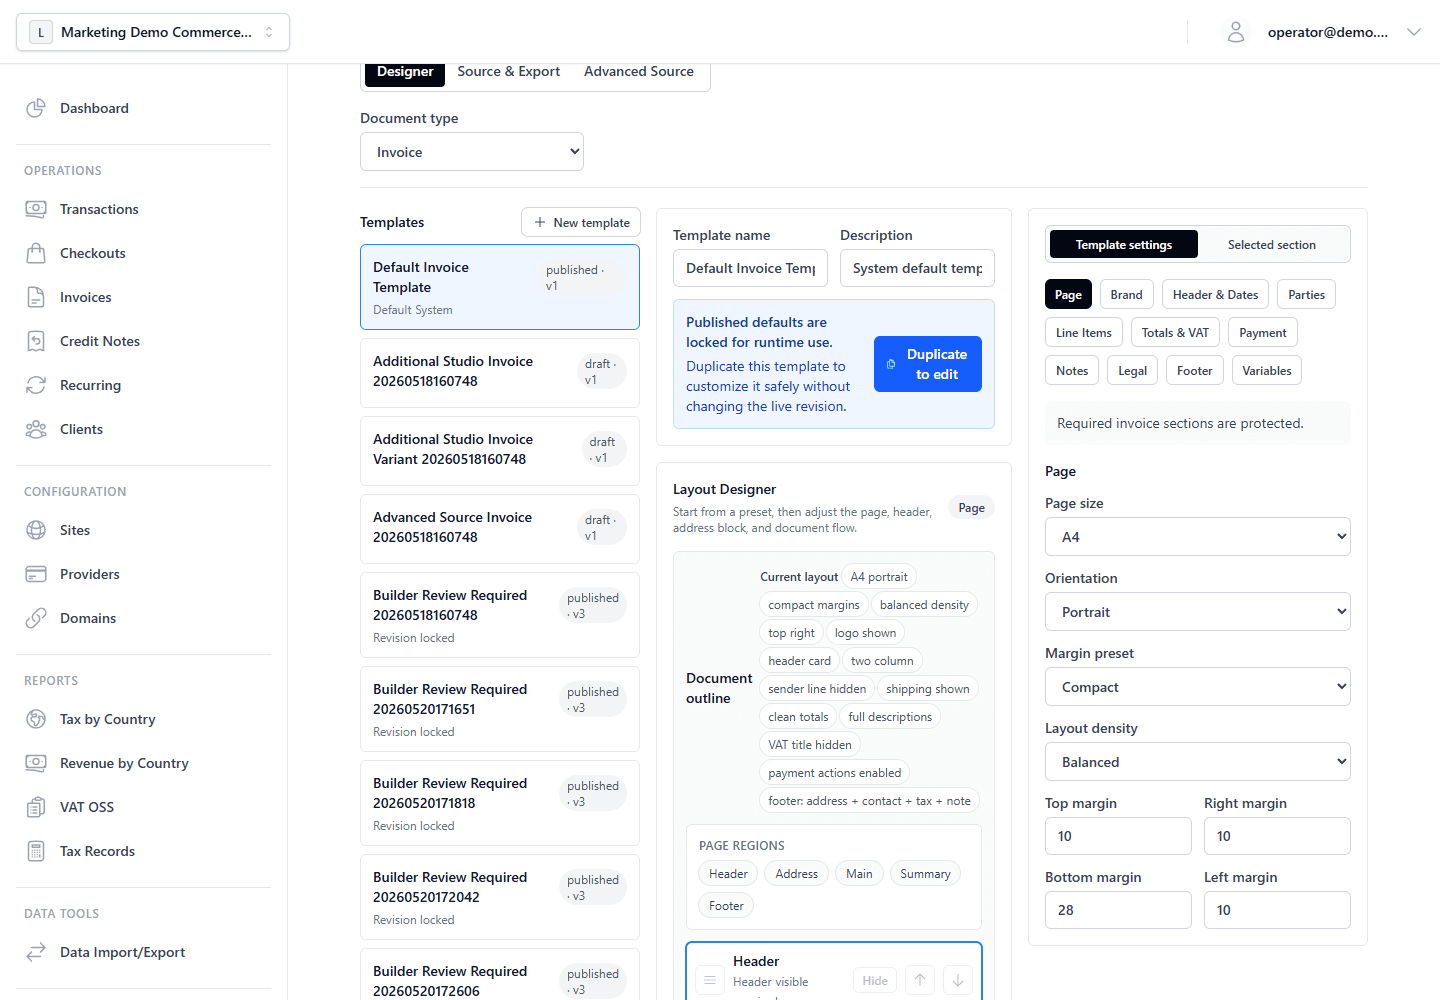This screenshot has width=1440, height=1000.
Task: Open the Document type Invoice dropdown
Action: click(x=472, y=152)
